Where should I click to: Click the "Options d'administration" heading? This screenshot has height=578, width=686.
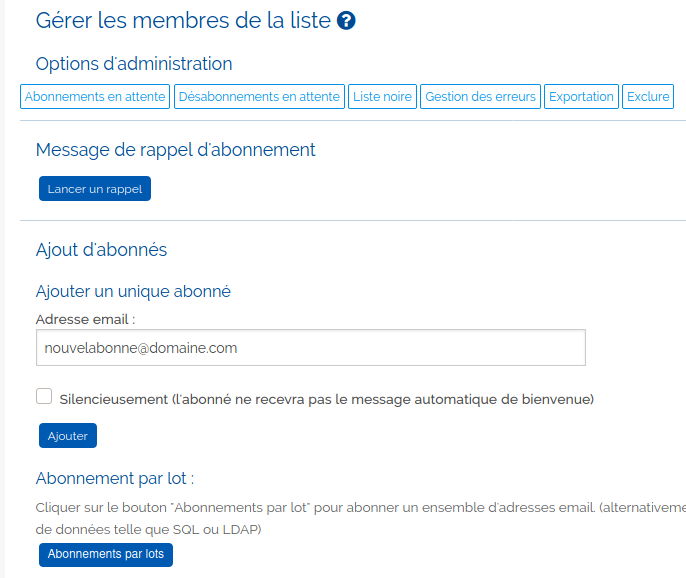coord(134,64)
